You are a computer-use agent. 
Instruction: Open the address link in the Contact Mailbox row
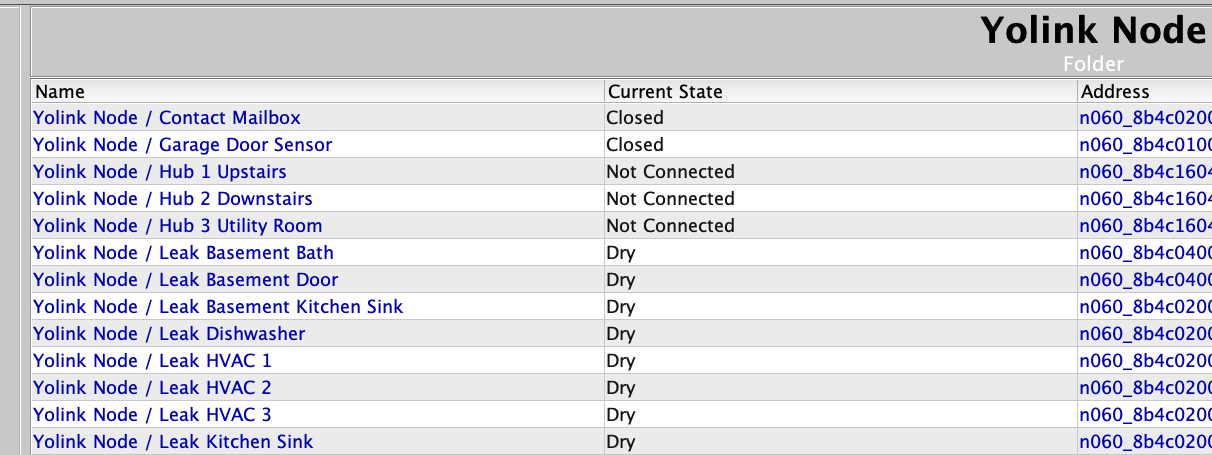point(1145,118)
